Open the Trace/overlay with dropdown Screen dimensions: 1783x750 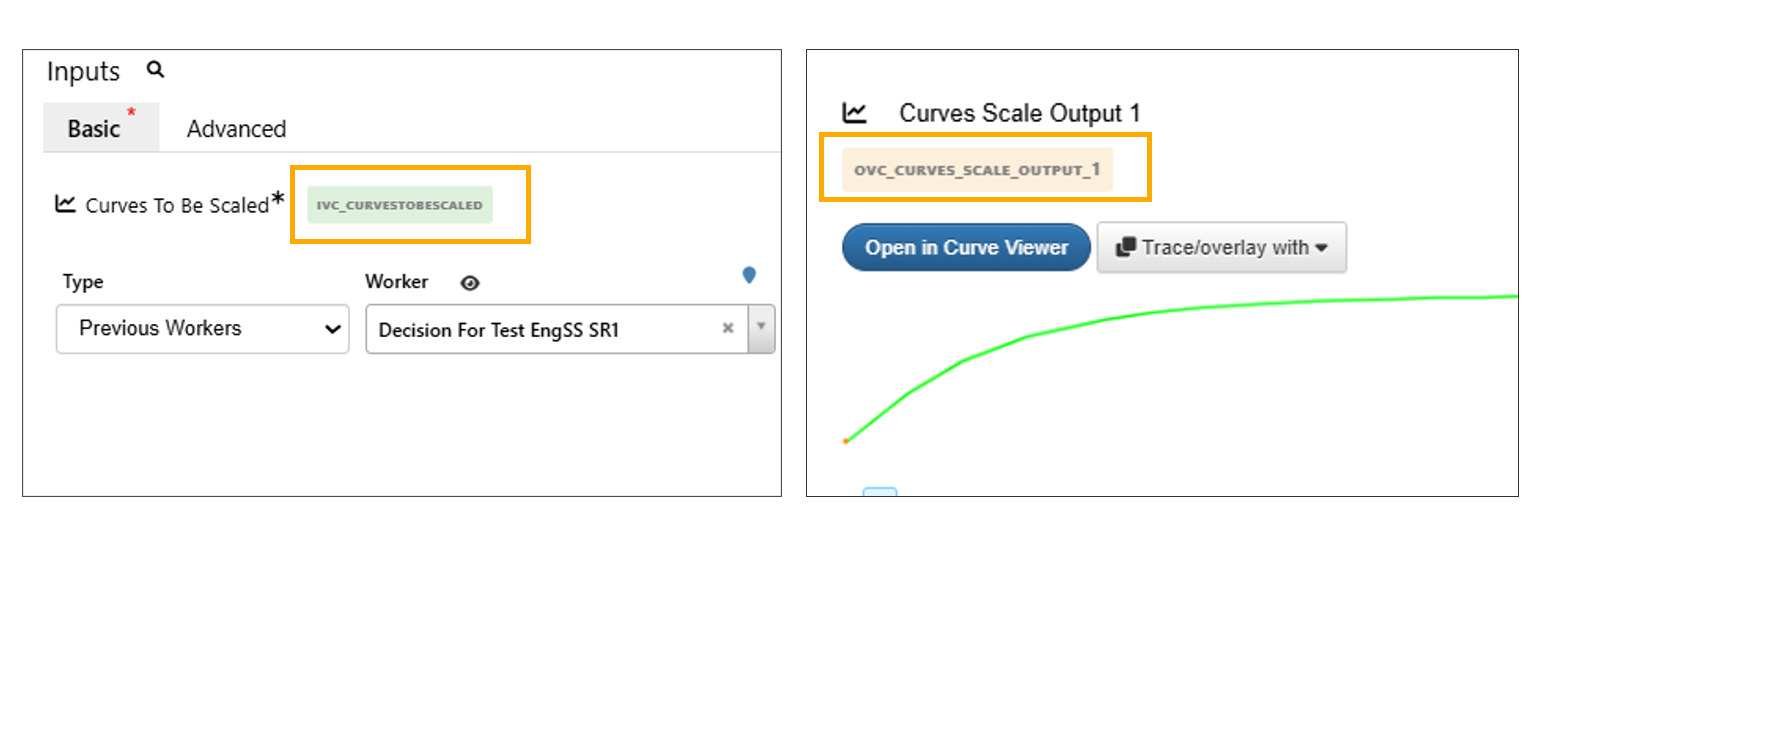point(1221,248)
